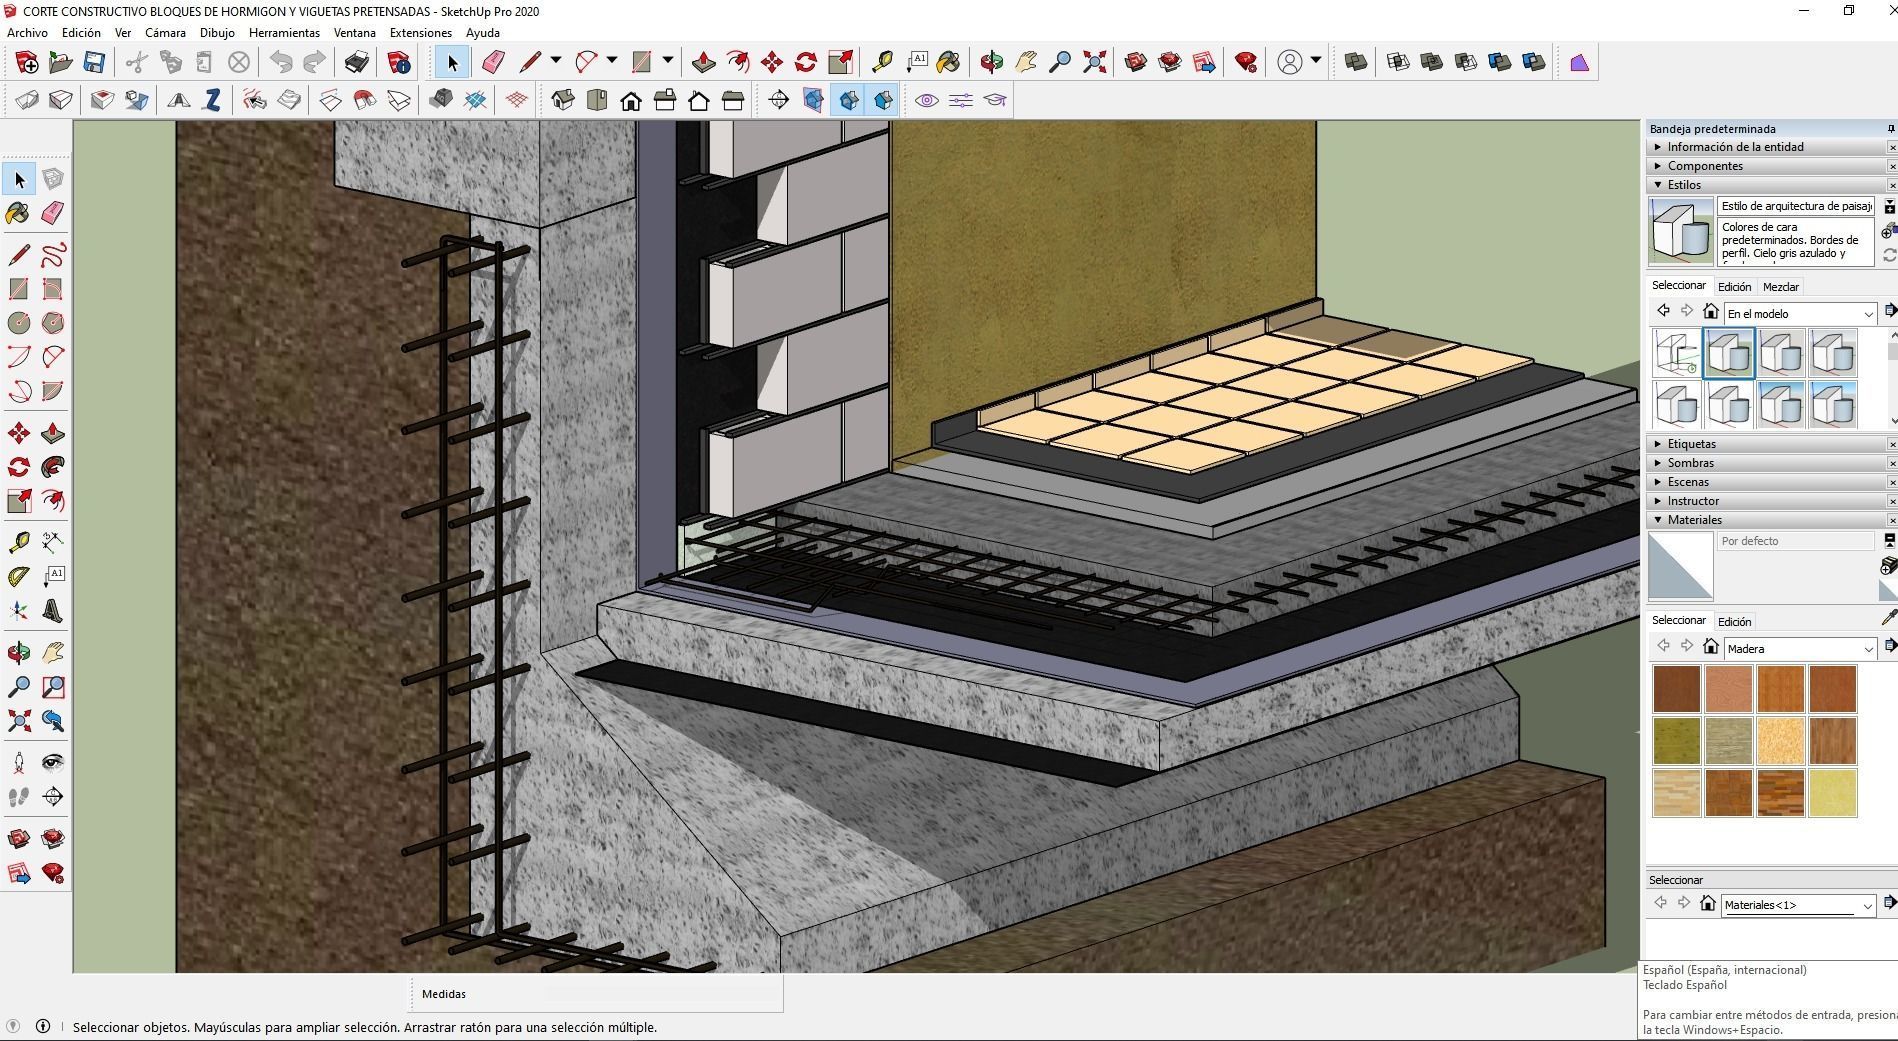Select the Paint Bucket tool in left toolbar
Image resolution: width=1898 pixels, height=1041 pixels.
18,213
